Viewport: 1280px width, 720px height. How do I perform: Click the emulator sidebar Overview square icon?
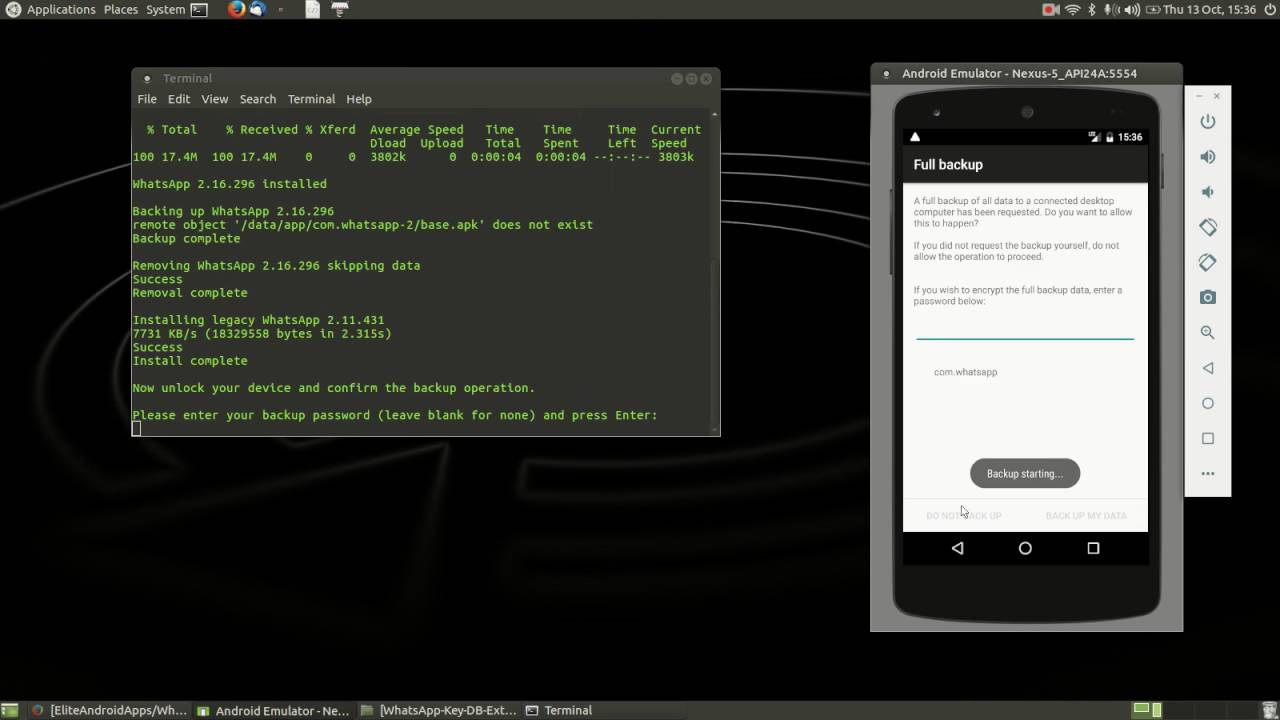[1208, 438]
